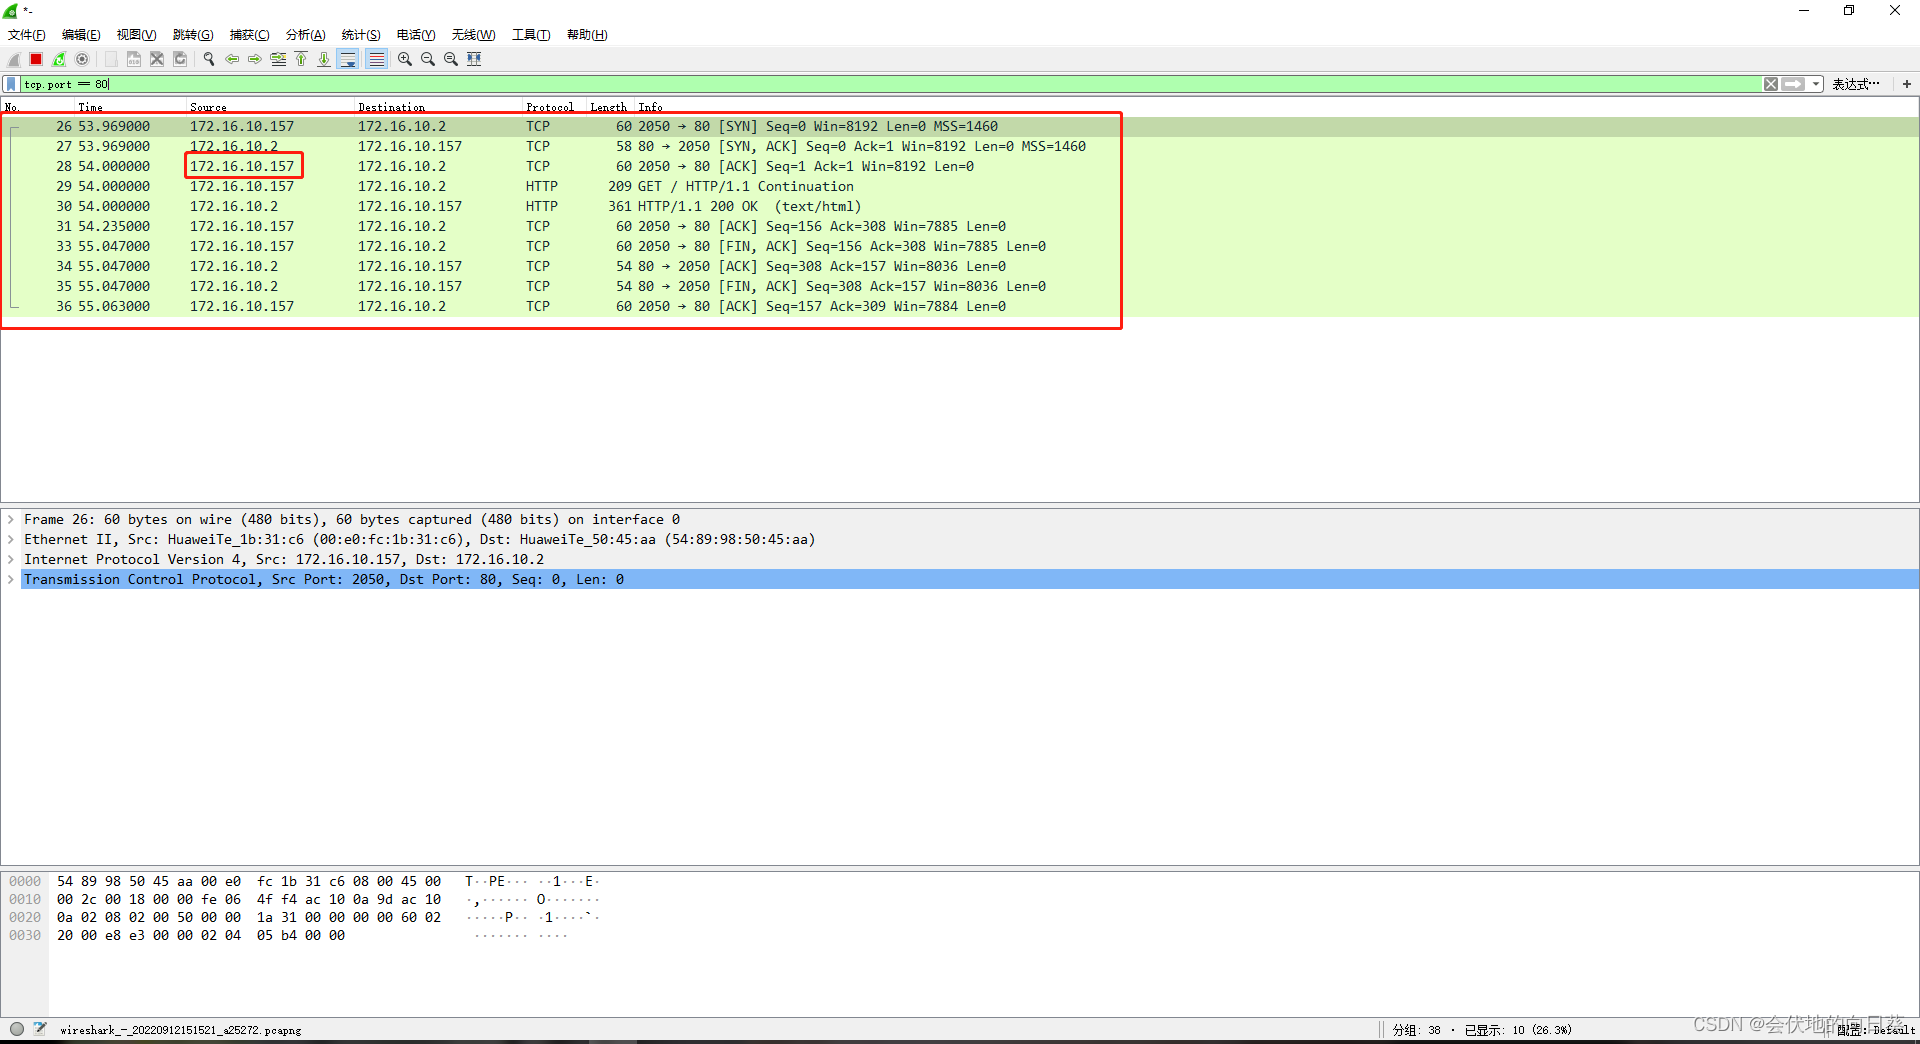Apply the display filter arrow

click(1793, 84)
